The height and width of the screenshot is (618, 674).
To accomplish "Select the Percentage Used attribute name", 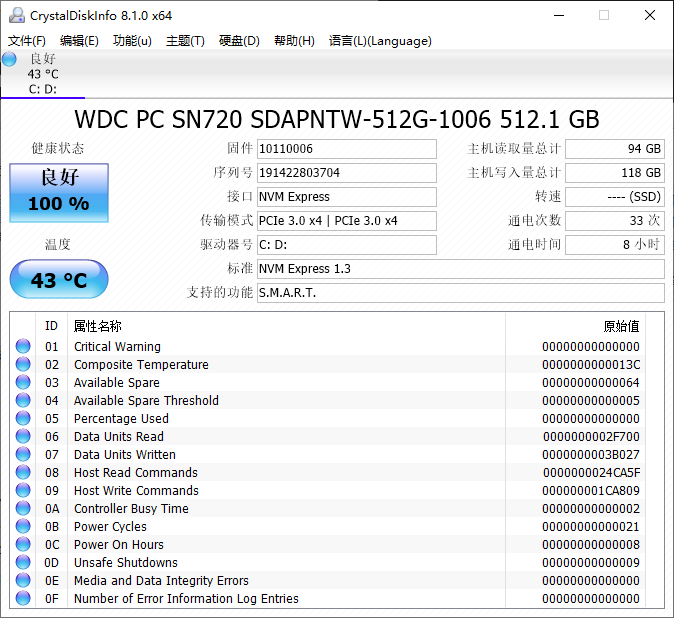I will (121, 419).
